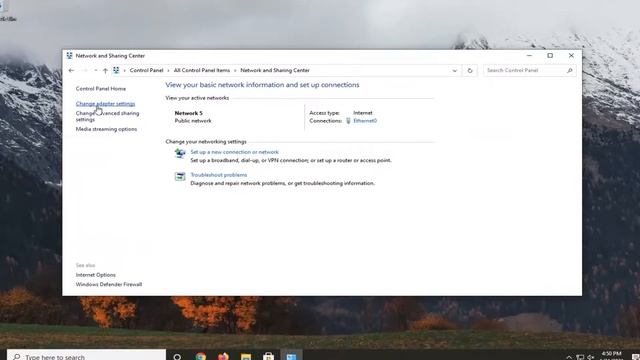Screen dimensions: 640x360
Task: Open the notification center icon
Action: point(635,357)
